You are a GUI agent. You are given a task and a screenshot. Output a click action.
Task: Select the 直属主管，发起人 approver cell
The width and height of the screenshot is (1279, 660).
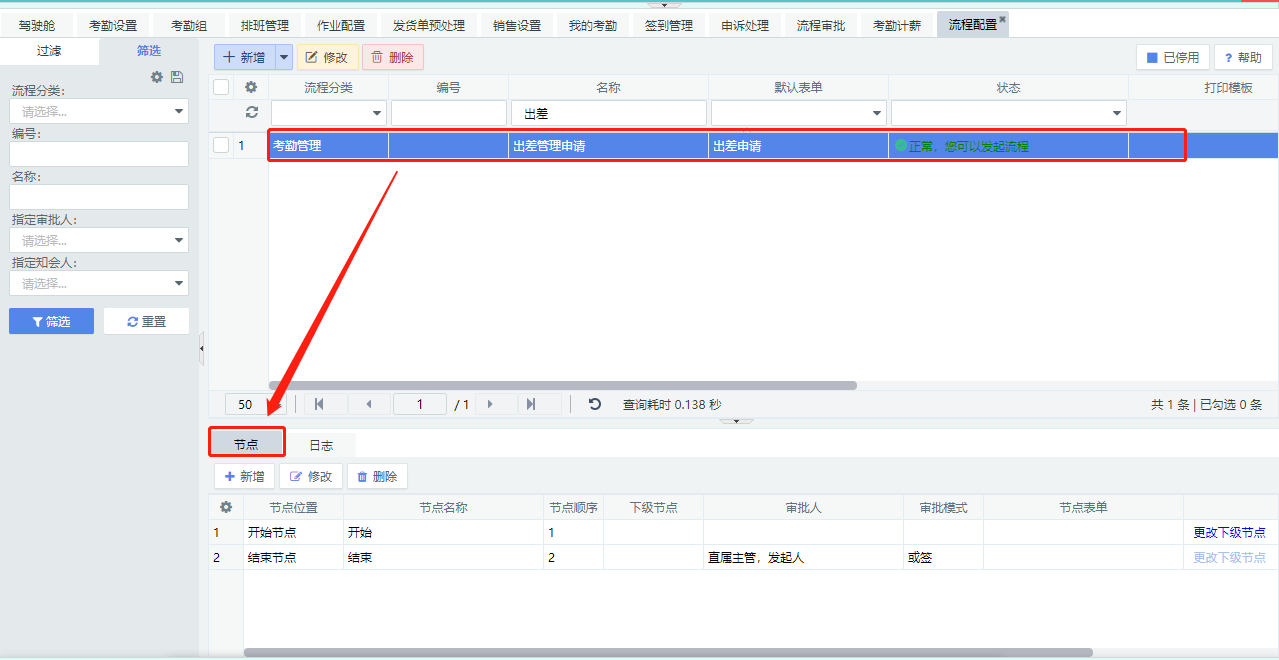[803, 557]
